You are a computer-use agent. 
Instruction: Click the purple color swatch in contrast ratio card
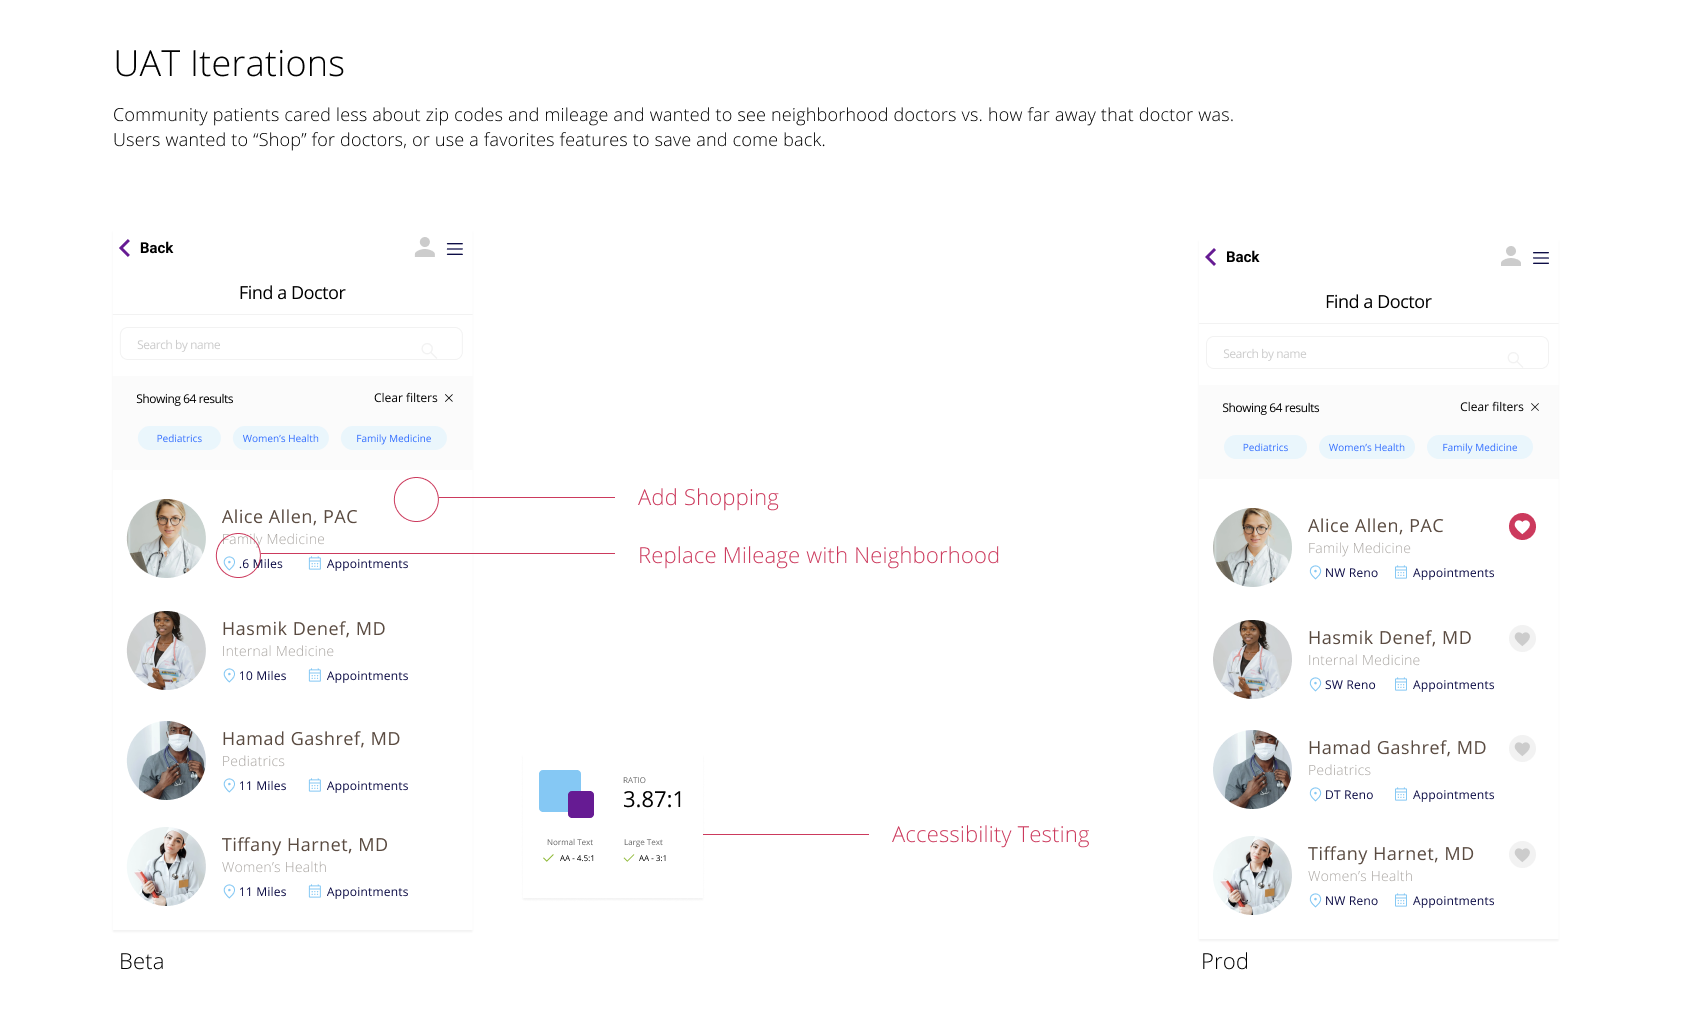pyautogui.click(x=581, y=804)
